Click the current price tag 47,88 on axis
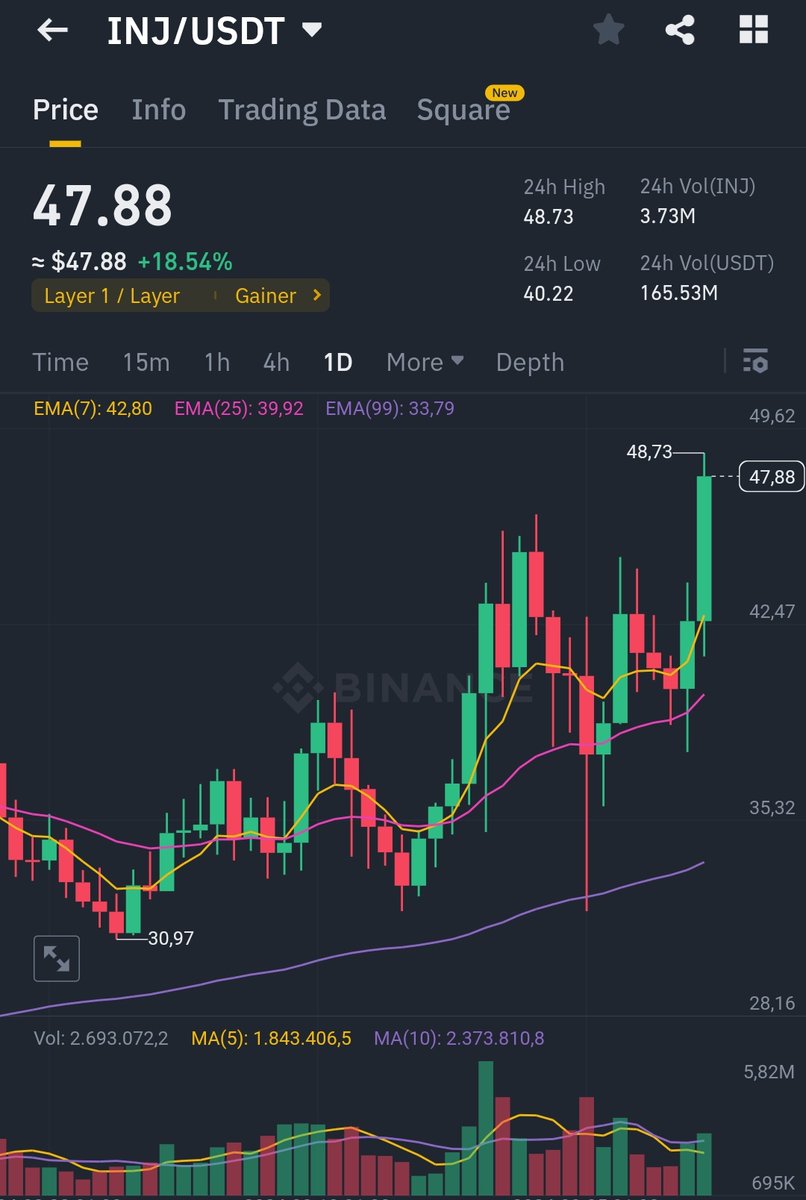The image size is (806, 1200). point(772,477)
